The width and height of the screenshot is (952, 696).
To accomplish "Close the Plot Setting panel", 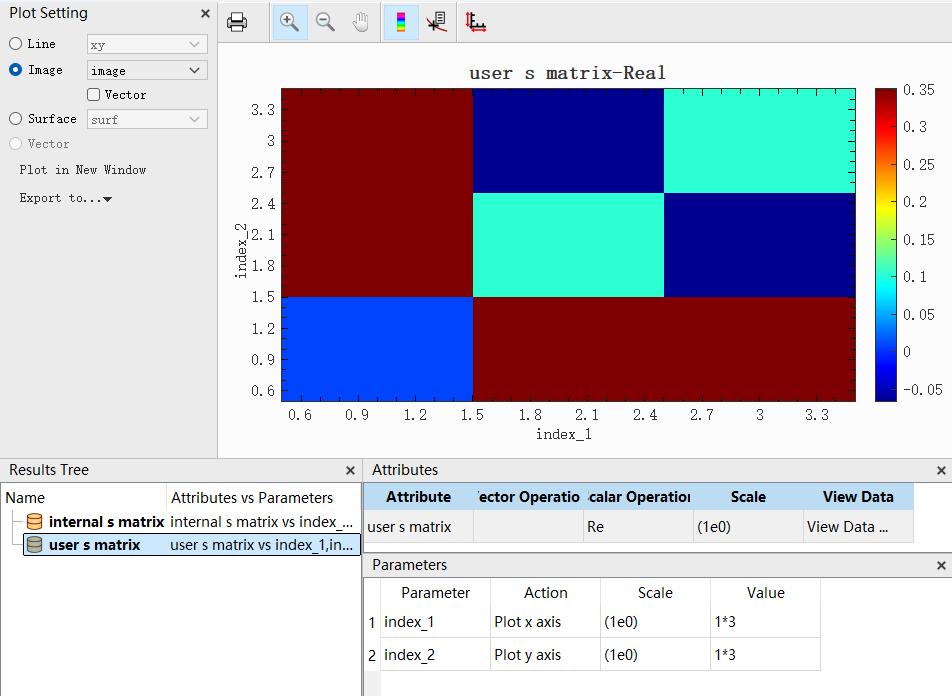I will (x=205, y=14).
